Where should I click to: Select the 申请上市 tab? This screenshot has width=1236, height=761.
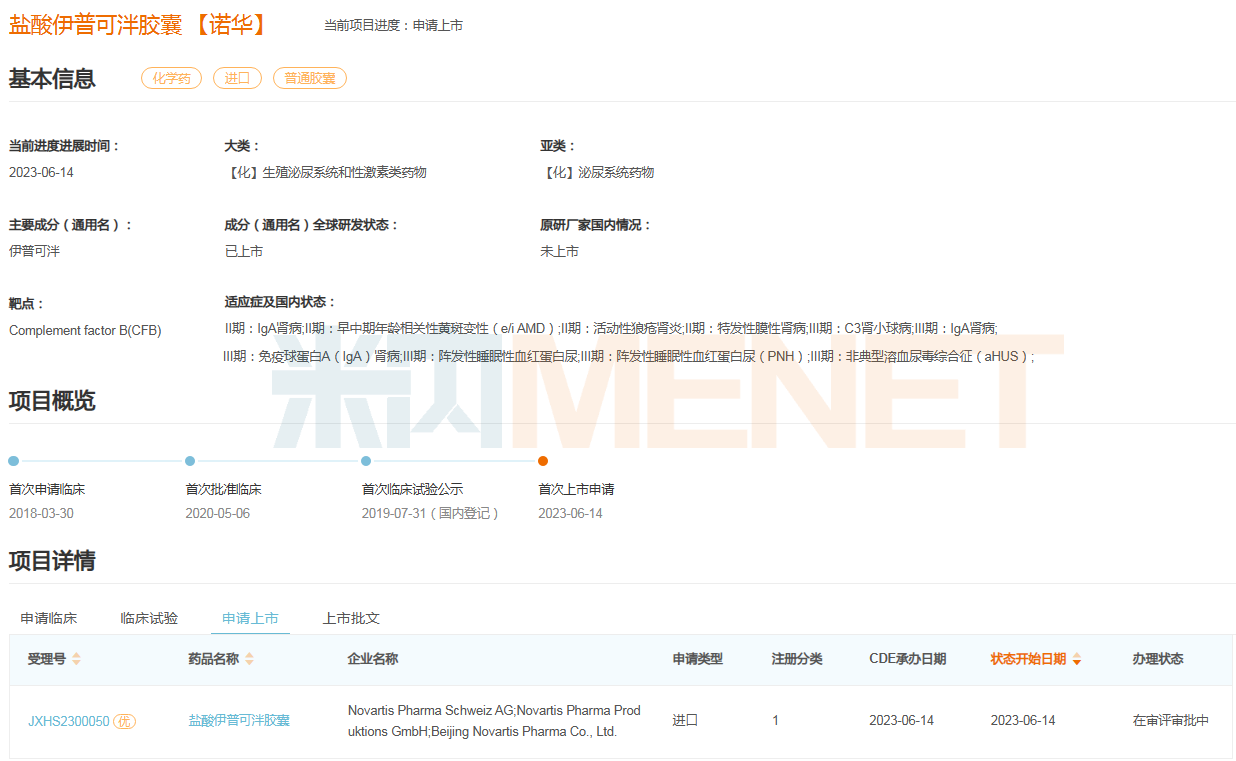pos(250,618)
